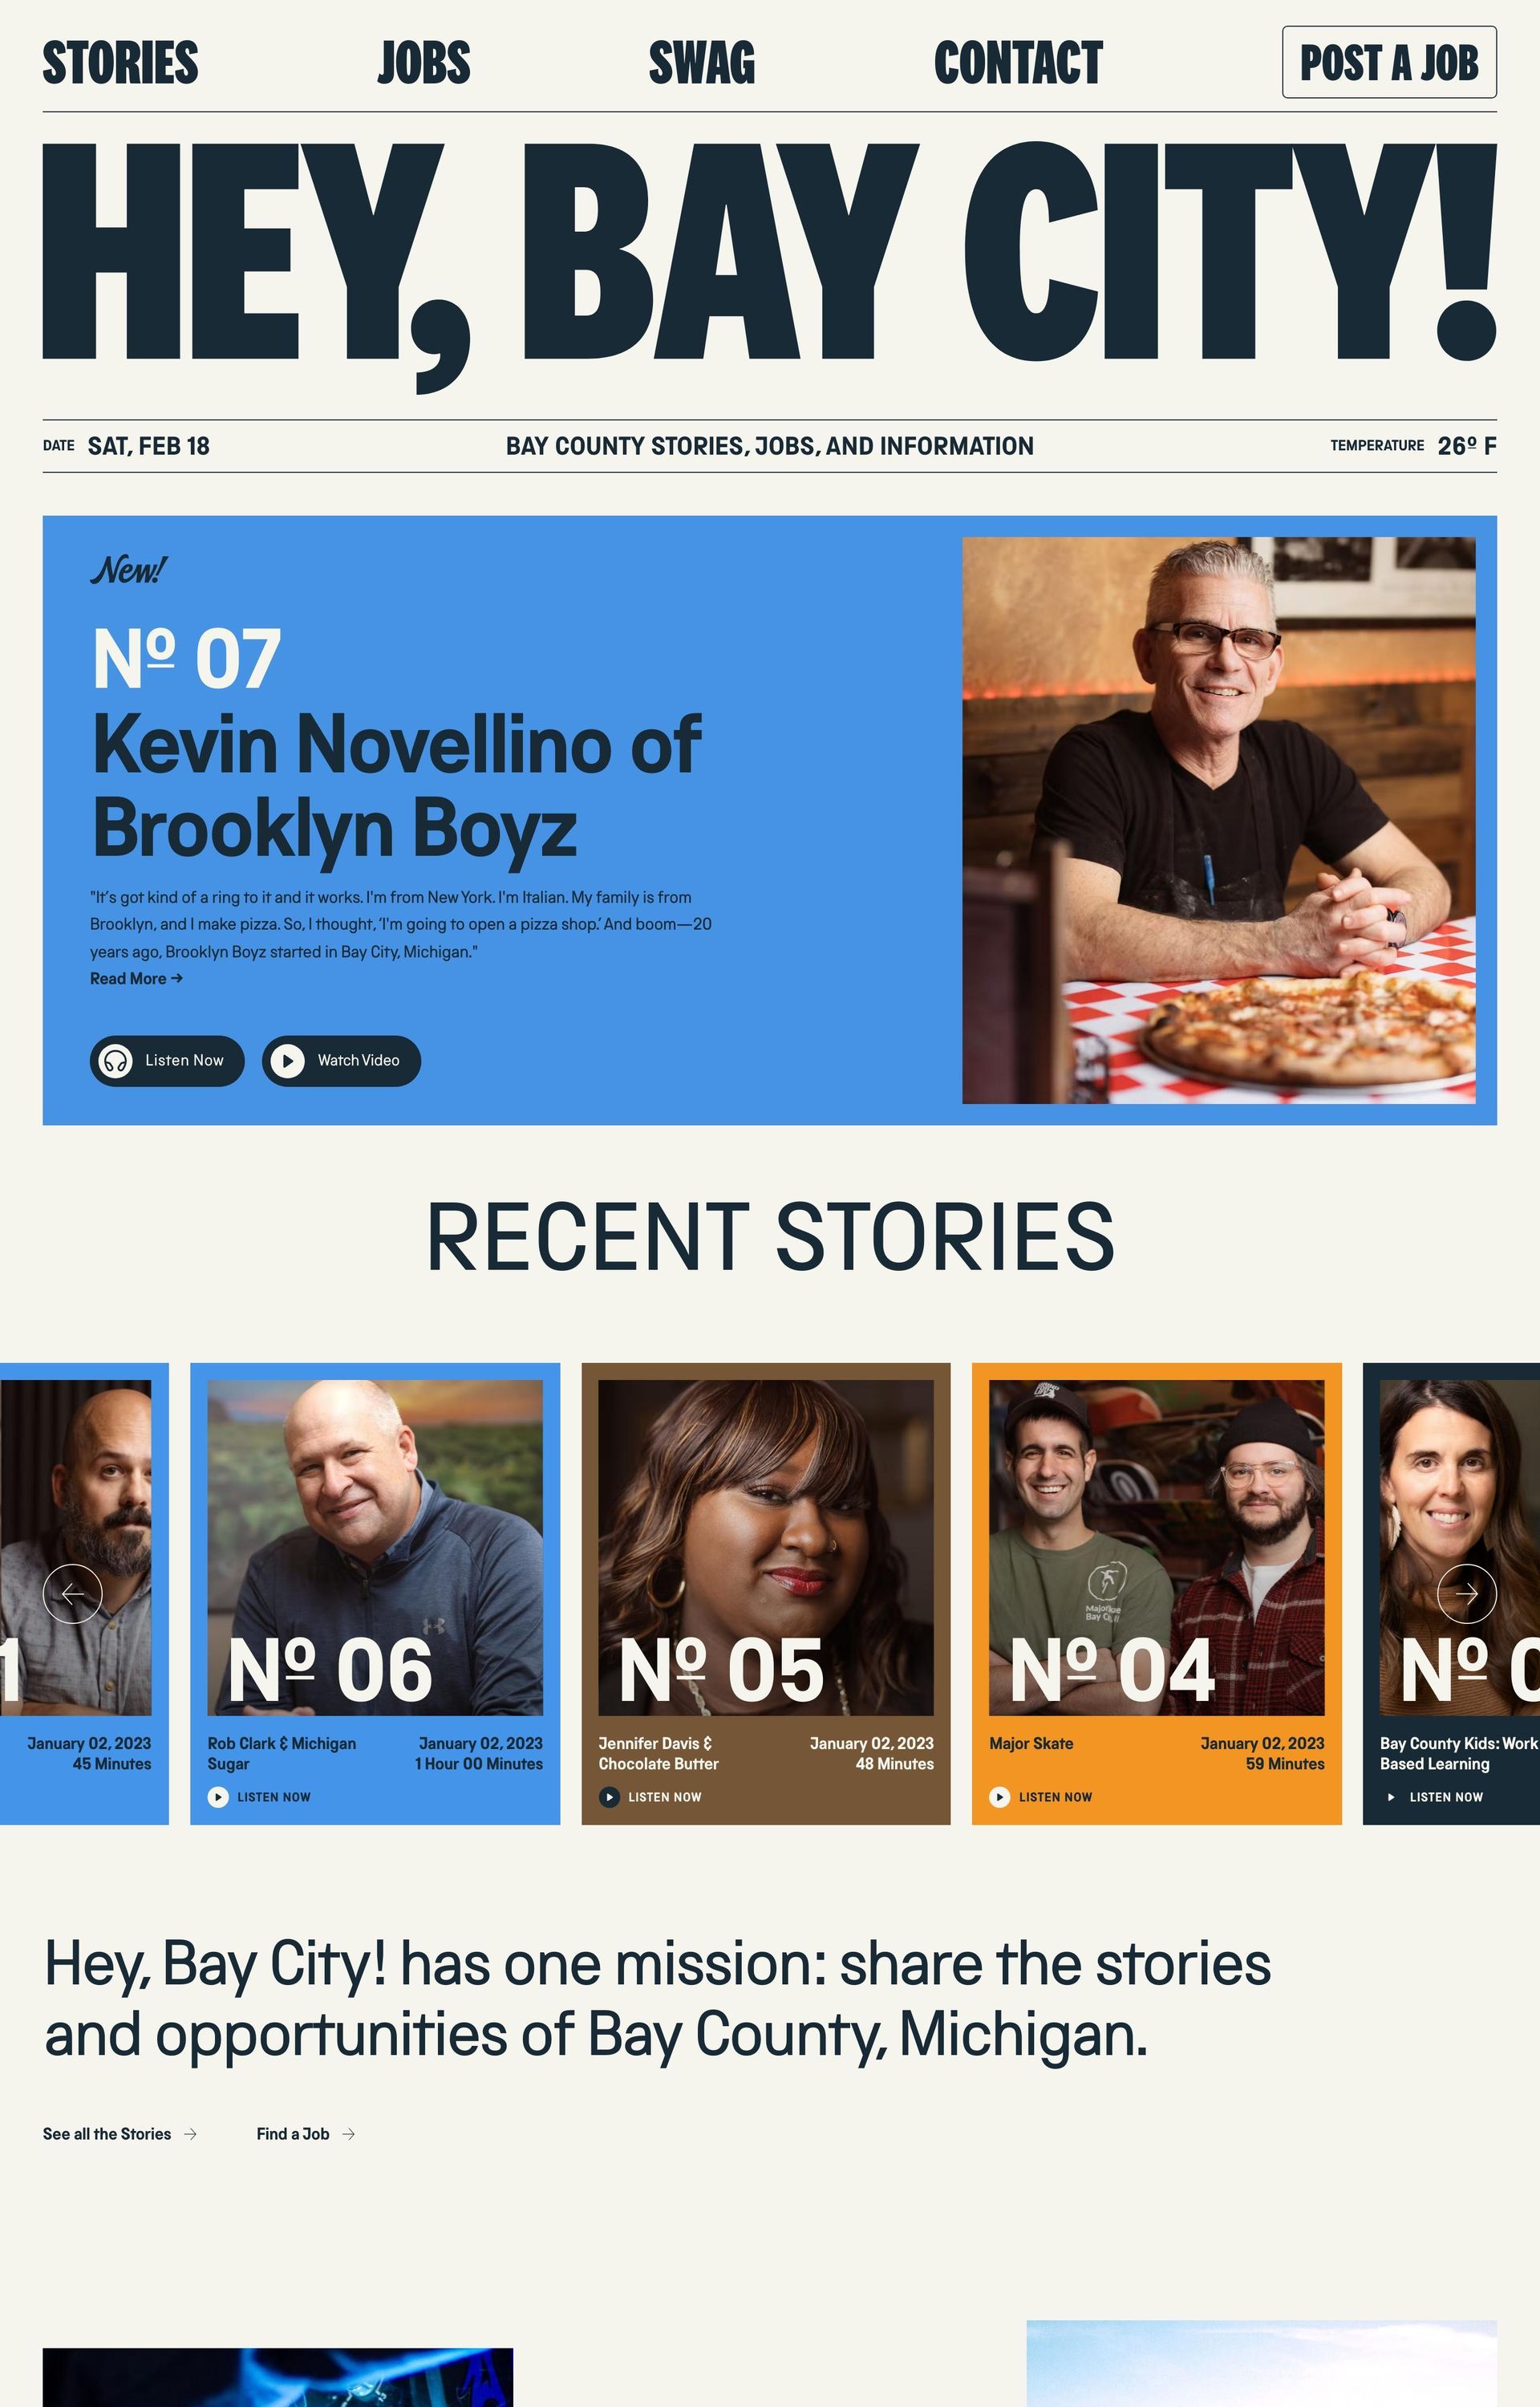Click the arrow next to Find a Job
The height and width of the screenshot is (2407, 1540).
pyautogui.click(x=348, y=2134)
